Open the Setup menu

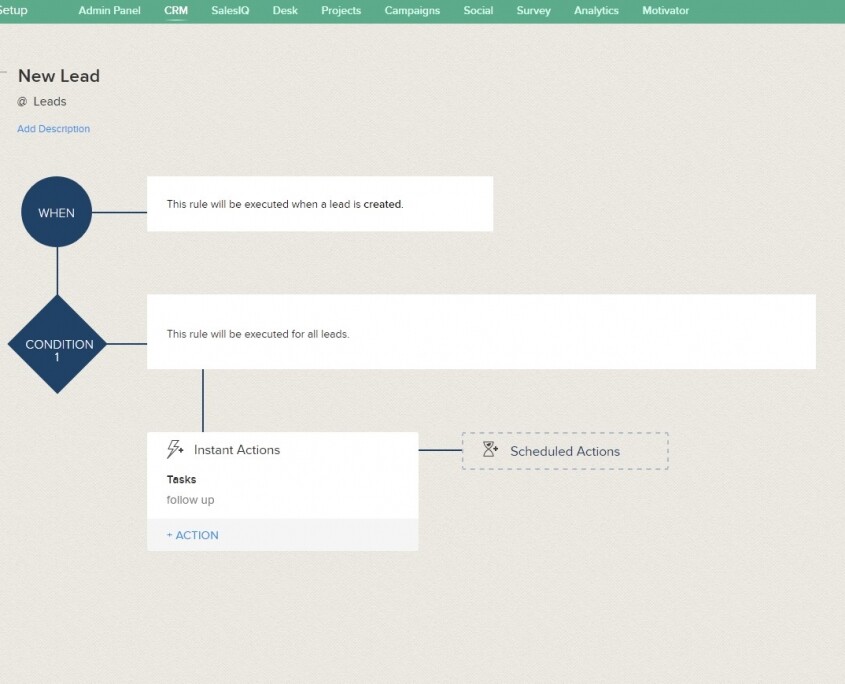13,10
